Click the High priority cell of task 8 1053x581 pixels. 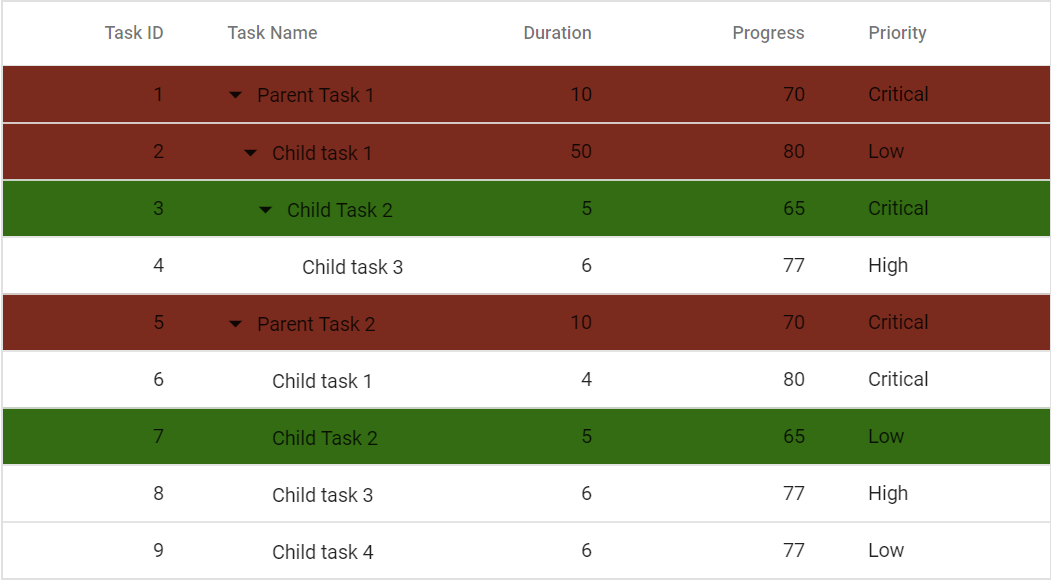pyautogui.click(x=888, y=494)
